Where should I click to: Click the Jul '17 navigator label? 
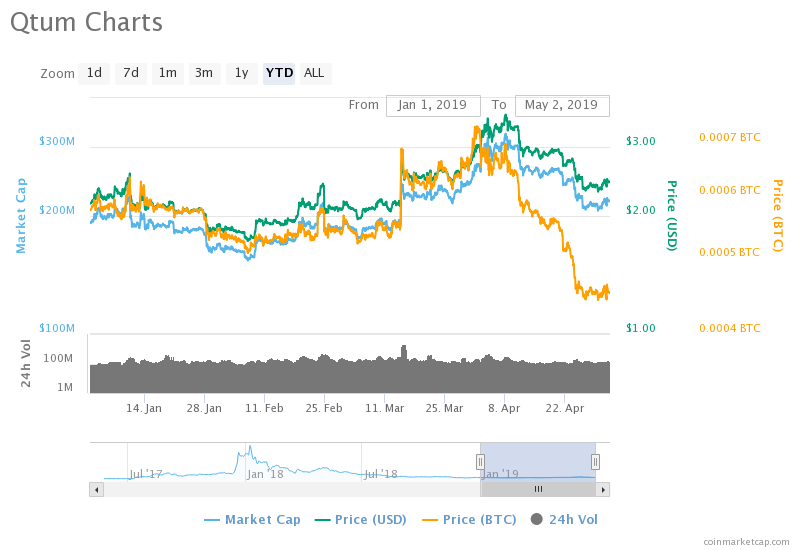[x=146, y=474]
